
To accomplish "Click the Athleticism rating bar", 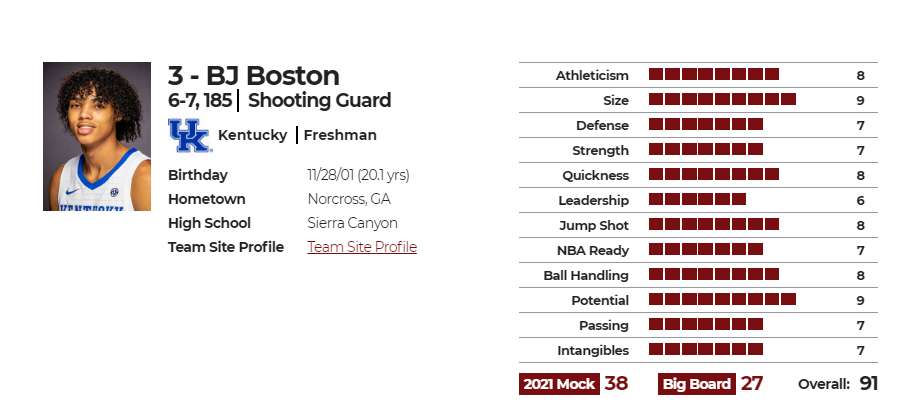I will (x=714, y=74).
